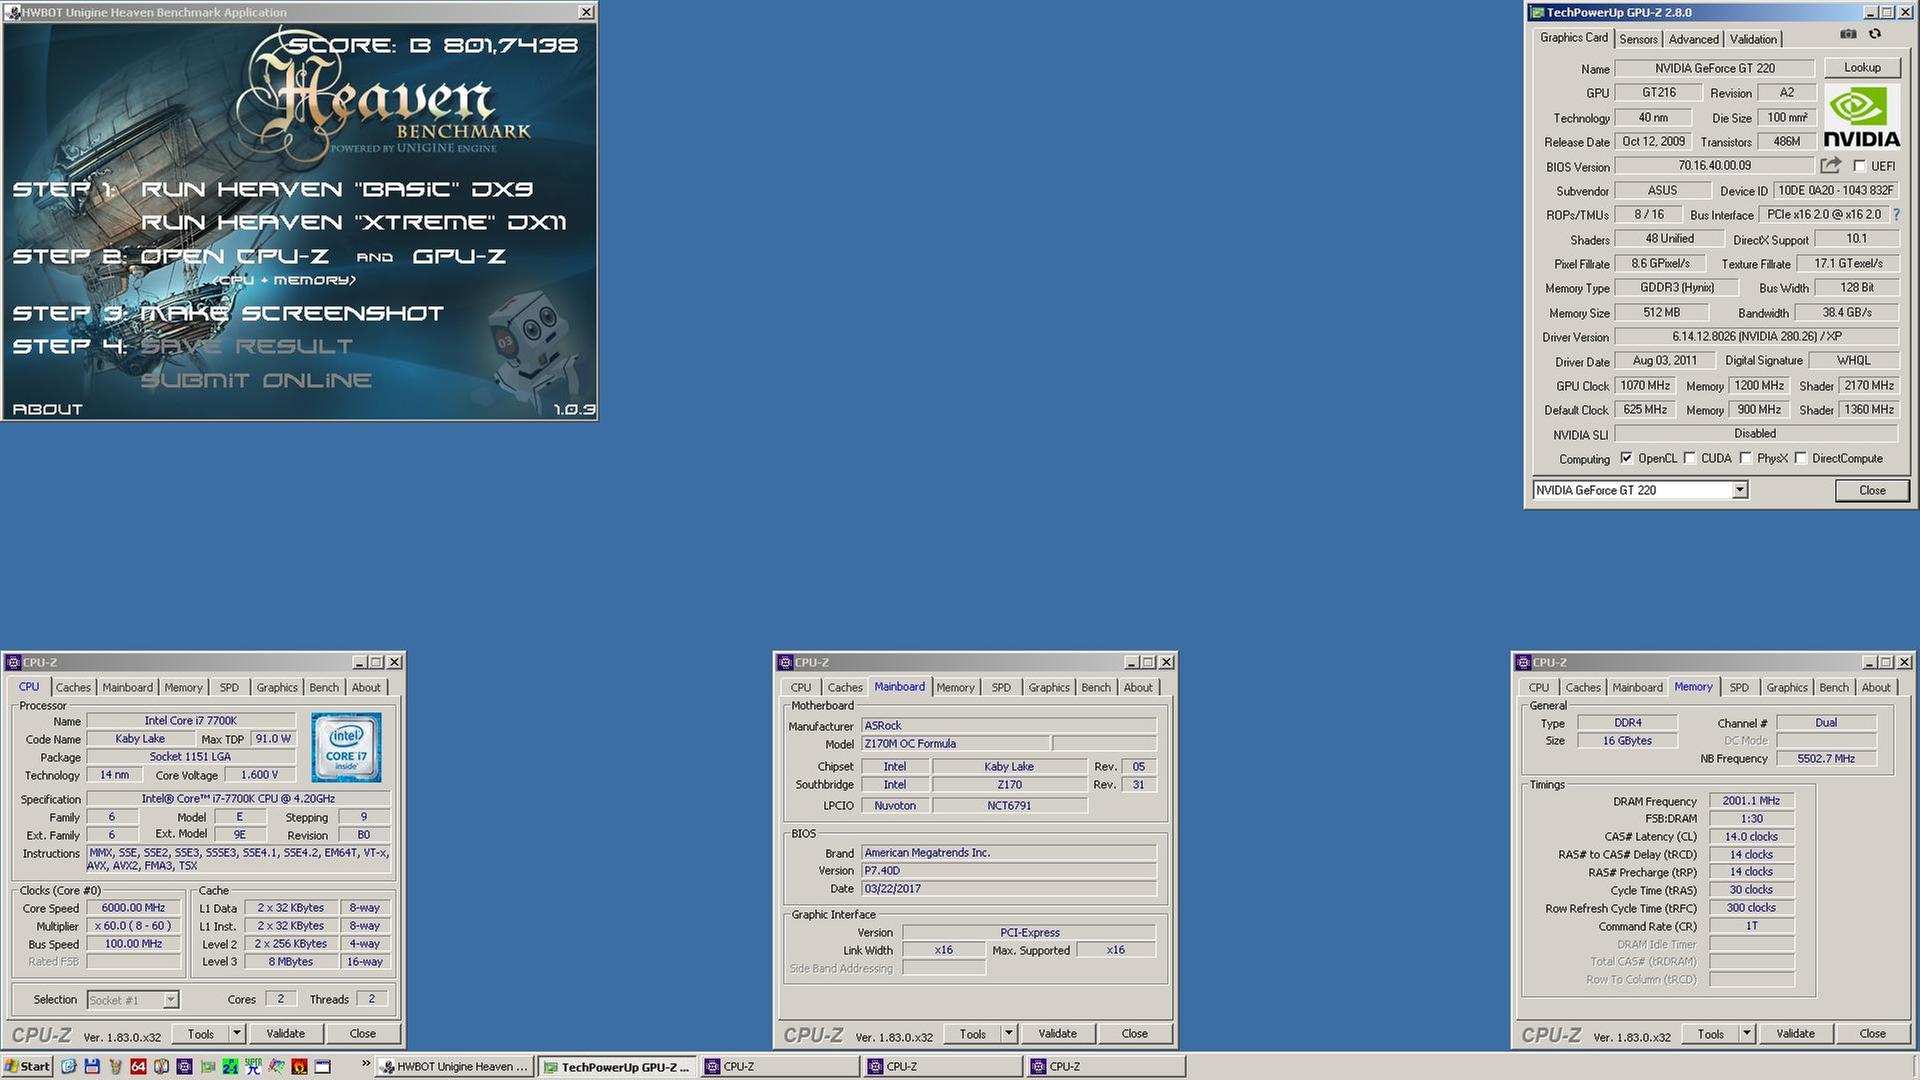1920x1080 pixels.
Task: Open the green 2-1 quick launch icon
Action: point(230,1066)
